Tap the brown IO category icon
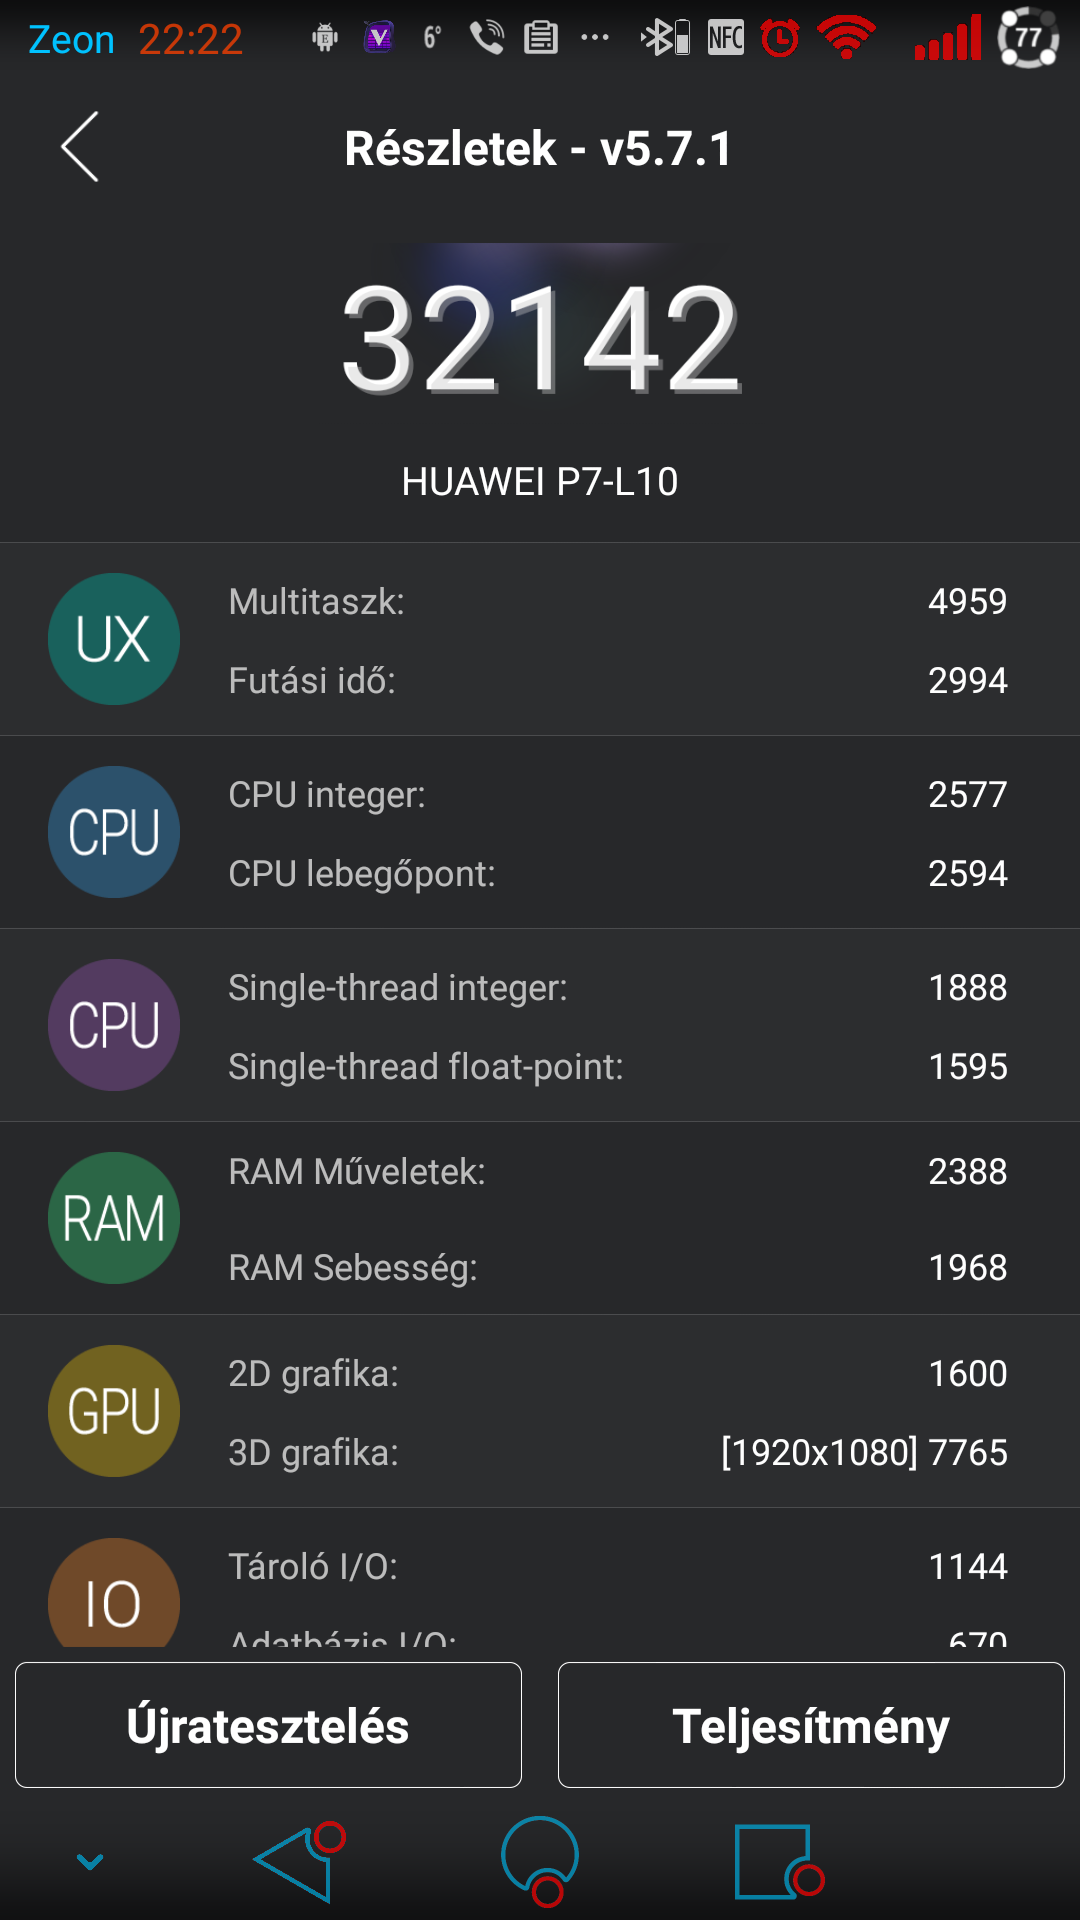 click(114, 1593)
